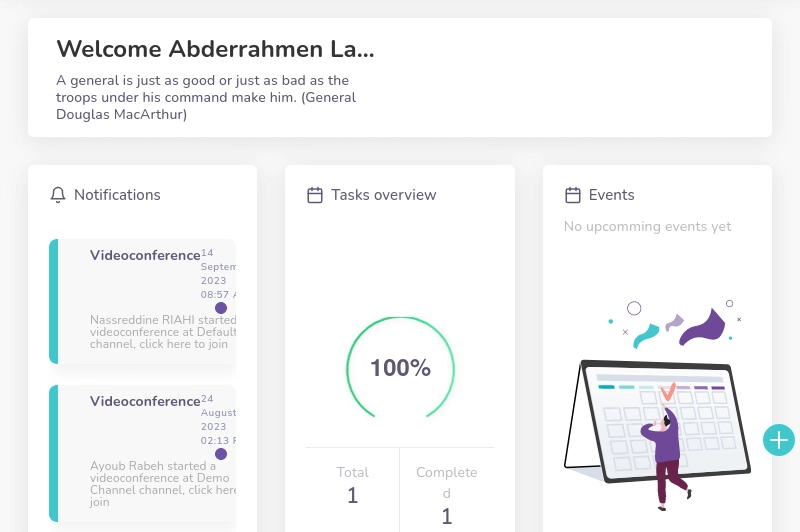Screen dimensions: 800x532
Task: Click the calendar icon beside Events
Action: pos(573,195)
